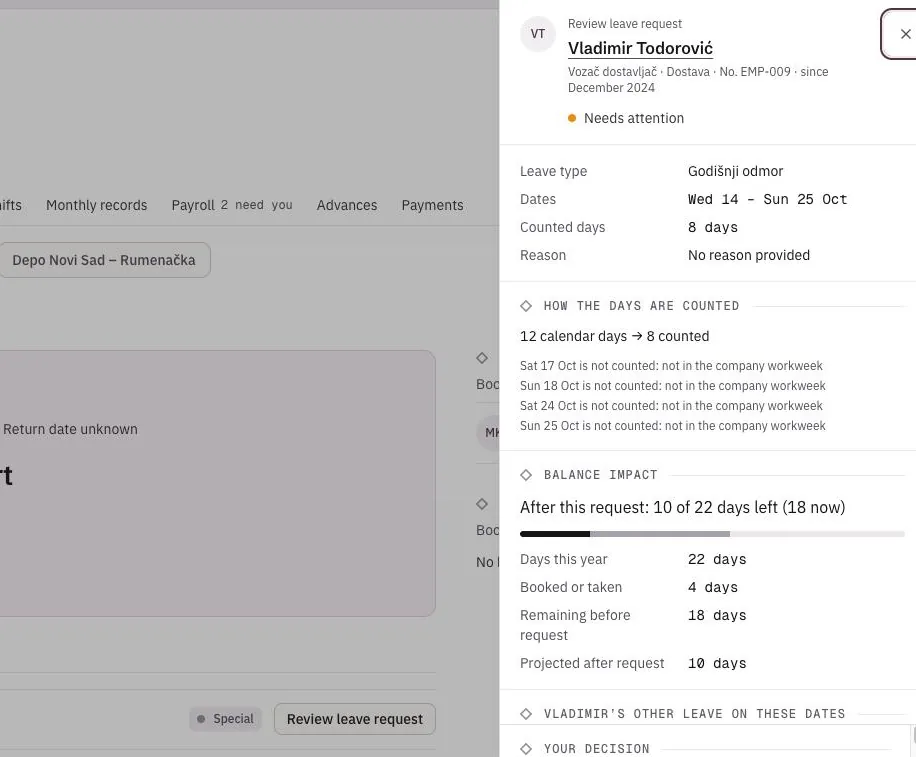Click the leave balance progress bar
This screenshot has width=916, height=757.
(712, 534)
